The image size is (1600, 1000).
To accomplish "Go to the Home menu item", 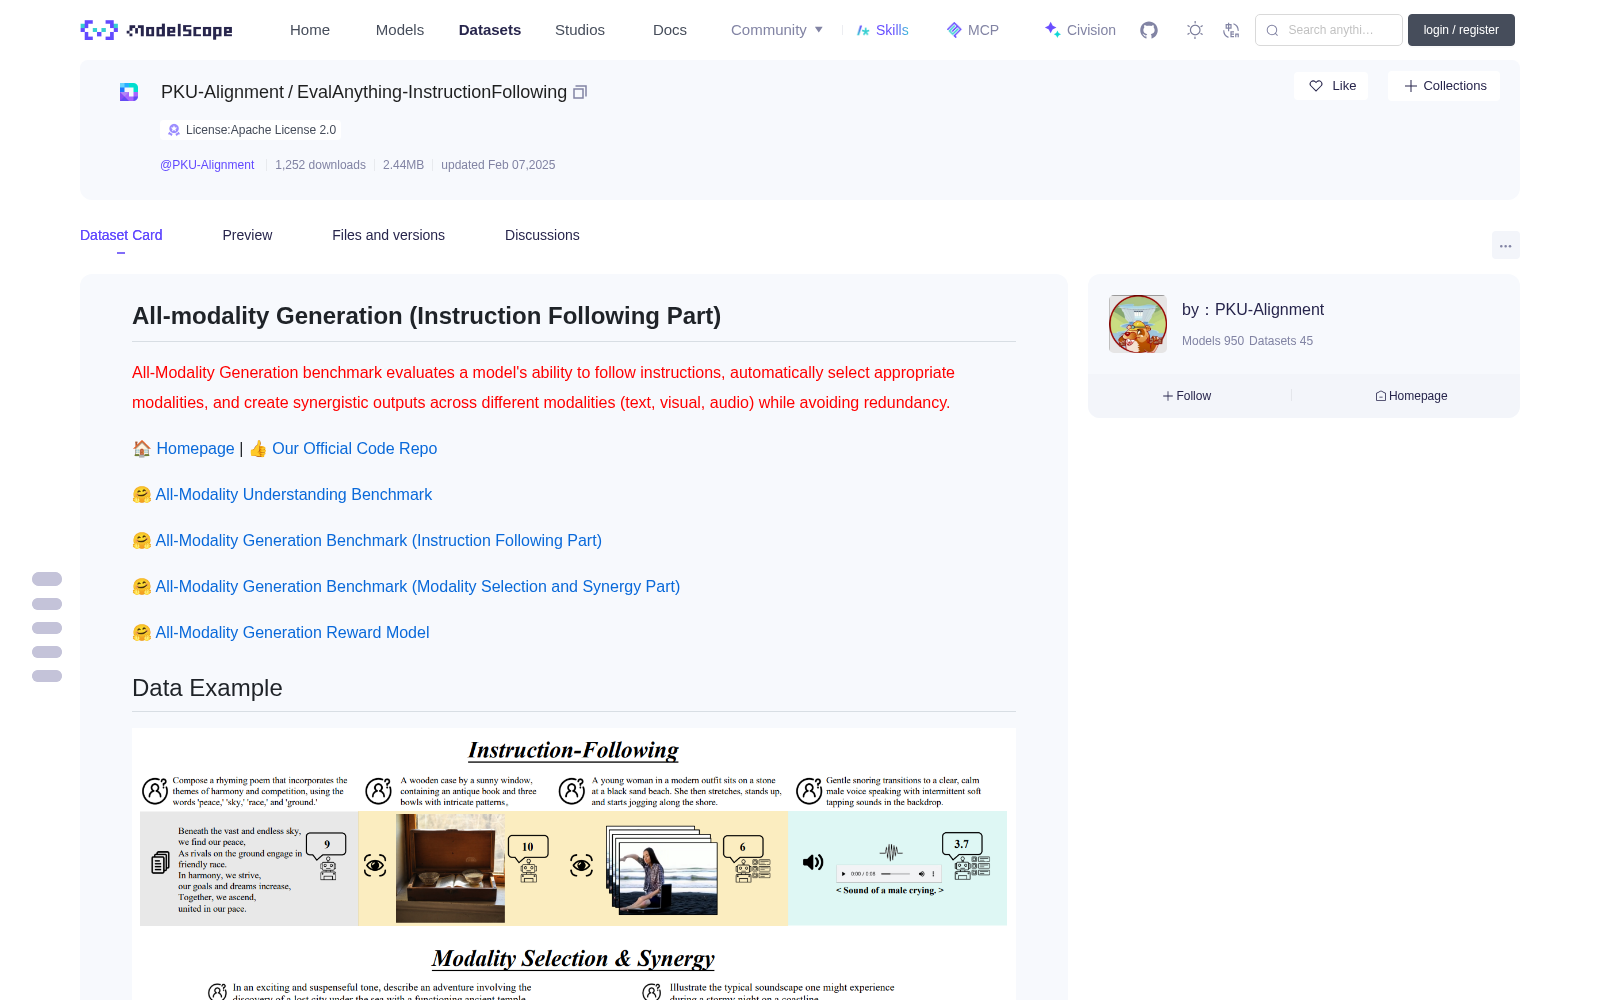I will [x=310, y=30].
